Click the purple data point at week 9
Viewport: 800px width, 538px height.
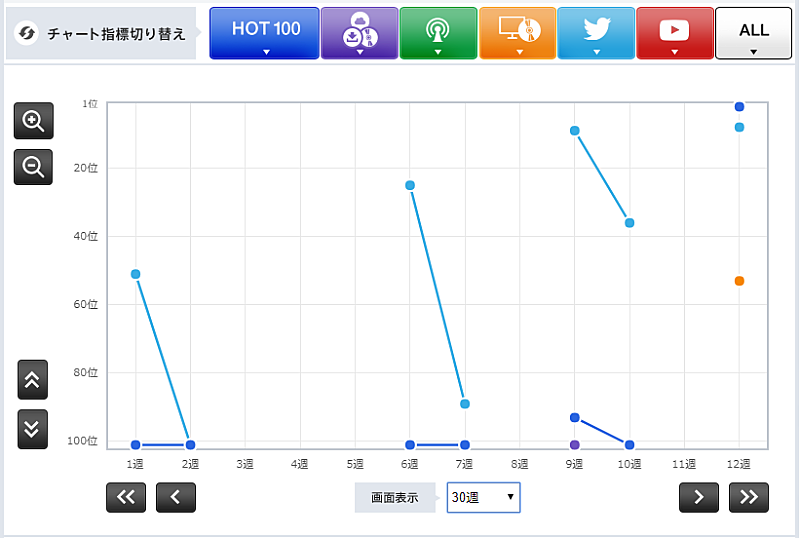click(574, 445)
